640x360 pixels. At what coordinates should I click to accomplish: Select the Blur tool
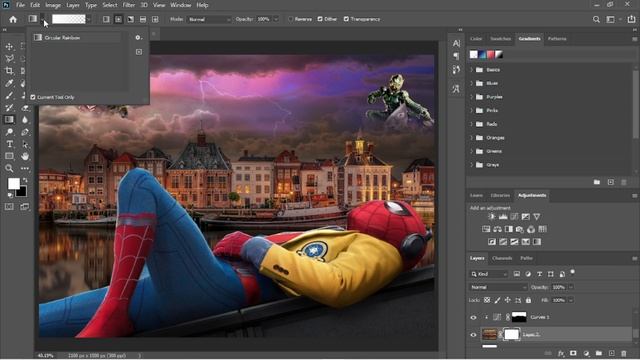(x=25, y=120)
